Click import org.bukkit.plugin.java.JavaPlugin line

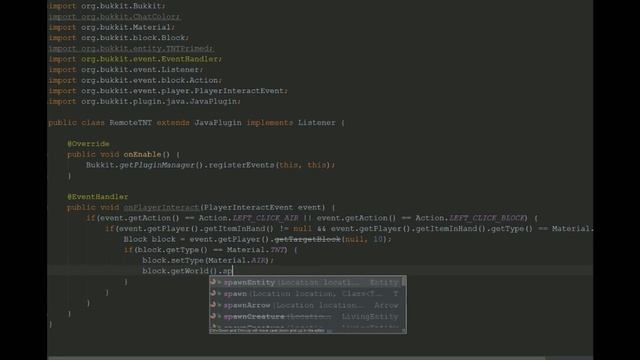[144, 102]
